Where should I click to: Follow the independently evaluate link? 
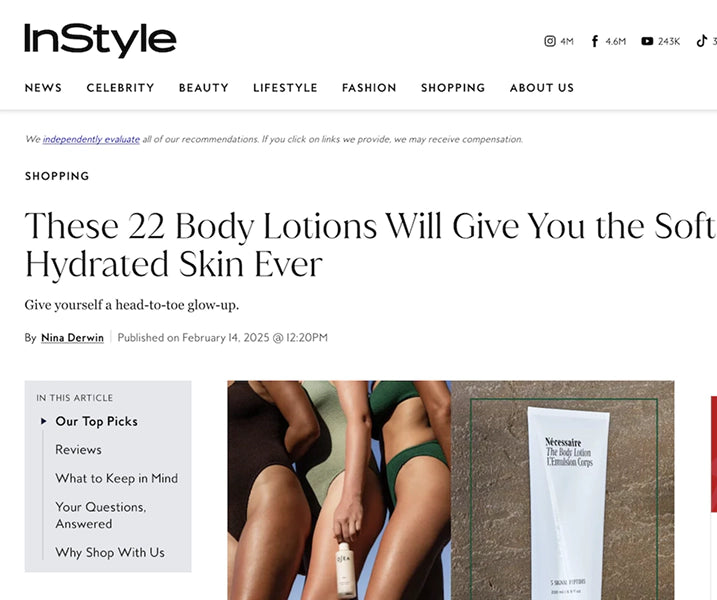91,139
